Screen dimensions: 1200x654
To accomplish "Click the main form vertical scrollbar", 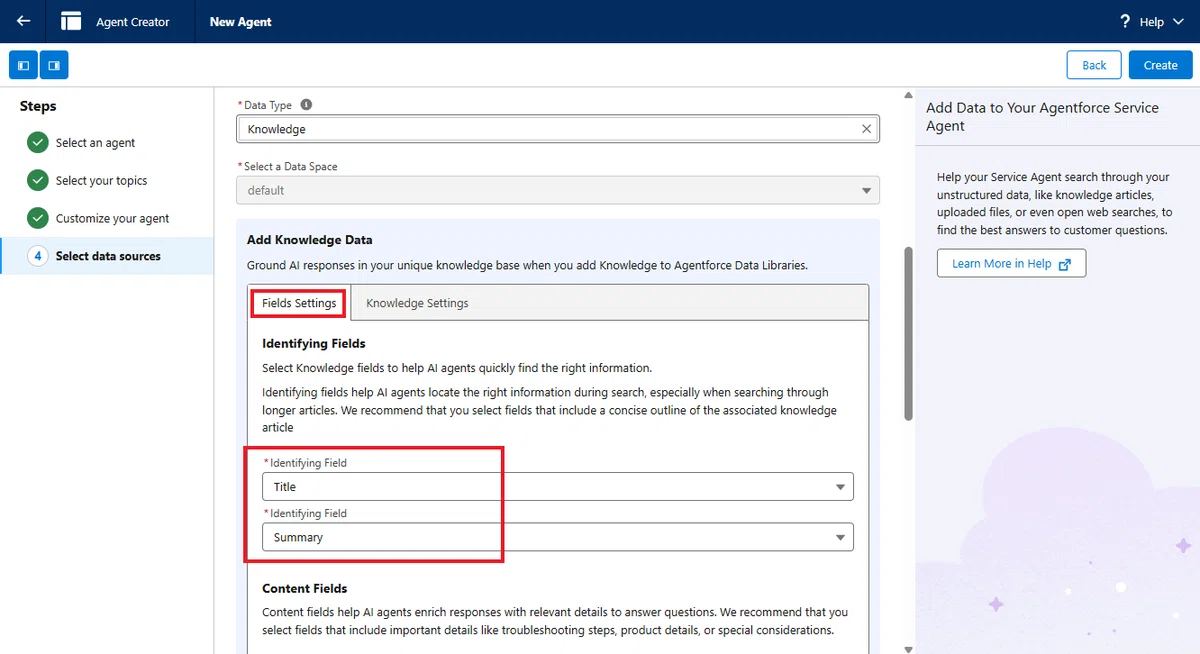I will (908, 335).
